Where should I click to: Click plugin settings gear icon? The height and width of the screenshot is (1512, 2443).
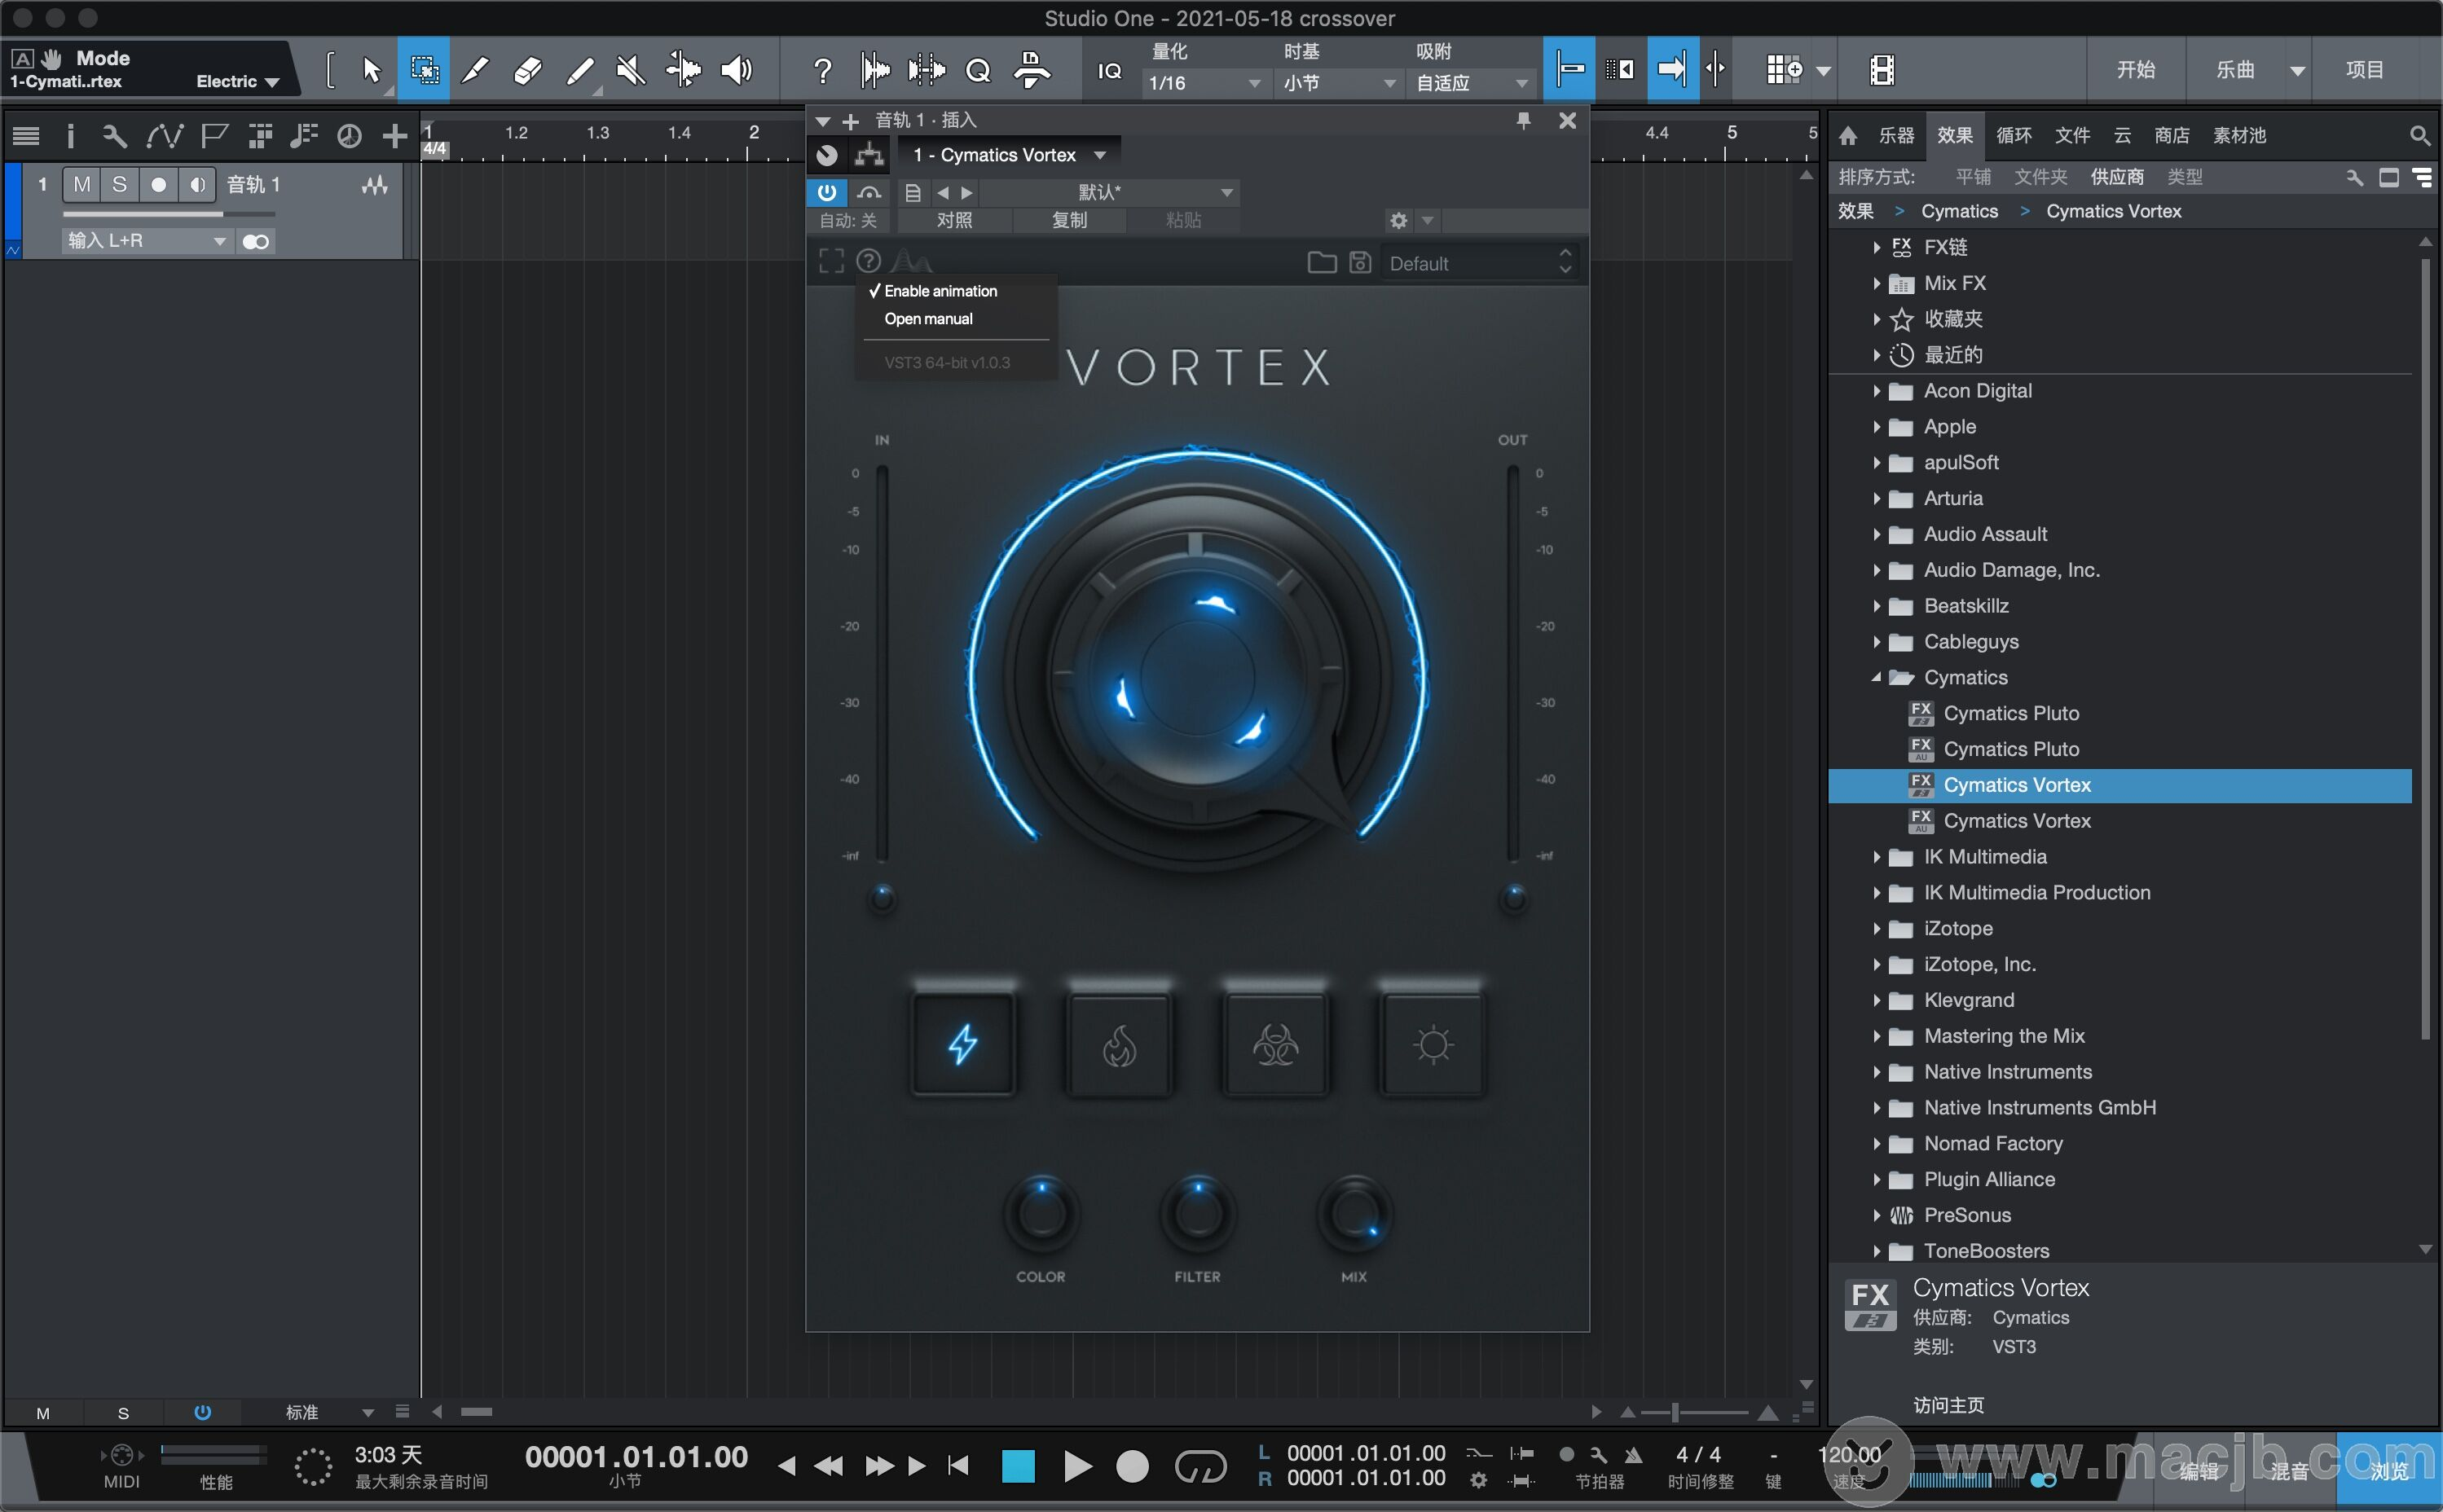pos(1398,220)
